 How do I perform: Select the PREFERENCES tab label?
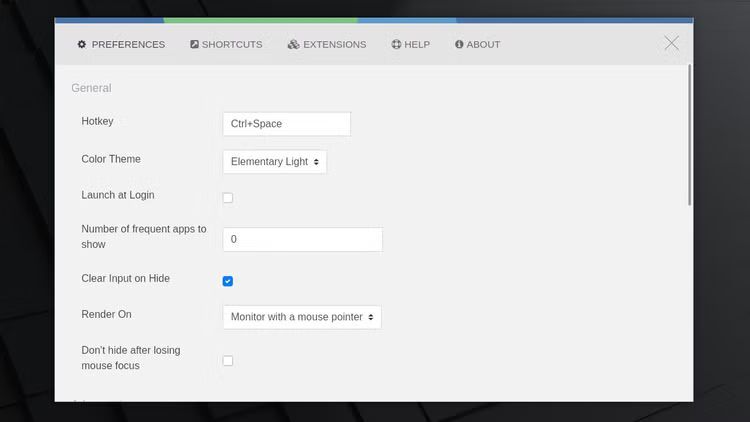[x=128, y=44]
